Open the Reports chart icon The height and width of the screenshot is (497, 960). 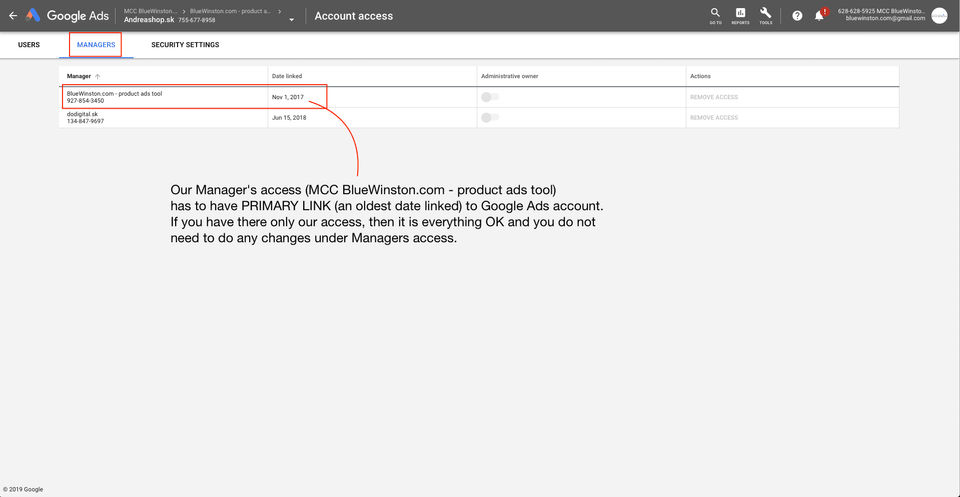click(740, 15)
